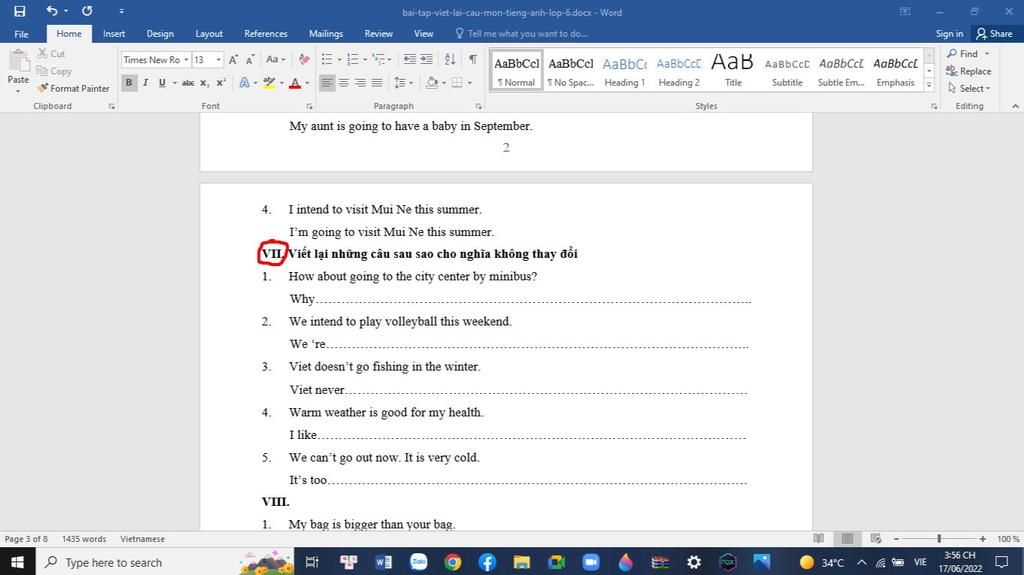
Task: Align text to center
Action: [x=344, y=82]
